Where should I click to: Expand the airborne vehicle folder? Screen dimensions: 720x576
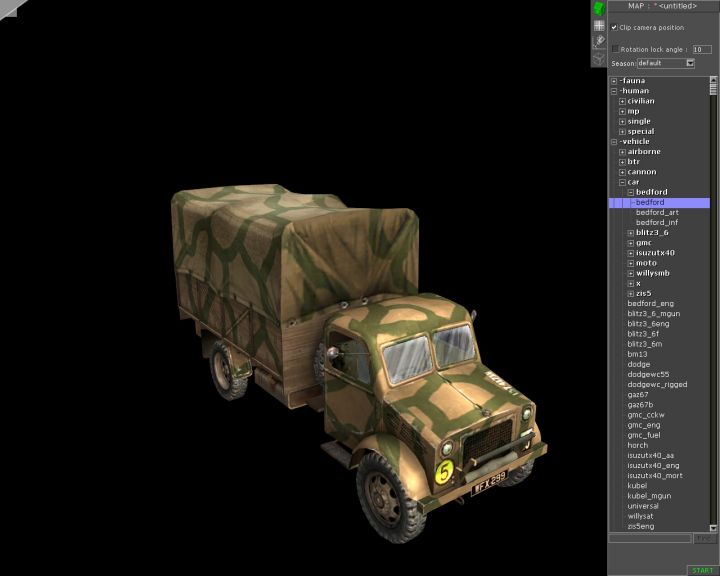pos(622,152)
